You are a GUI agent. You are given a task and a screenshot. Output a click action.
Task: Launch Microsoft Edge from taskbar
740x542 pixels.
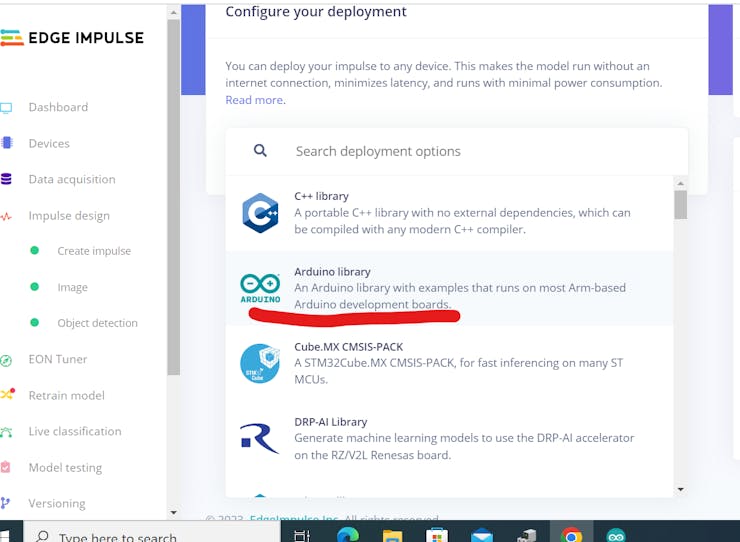coord(348,535)
